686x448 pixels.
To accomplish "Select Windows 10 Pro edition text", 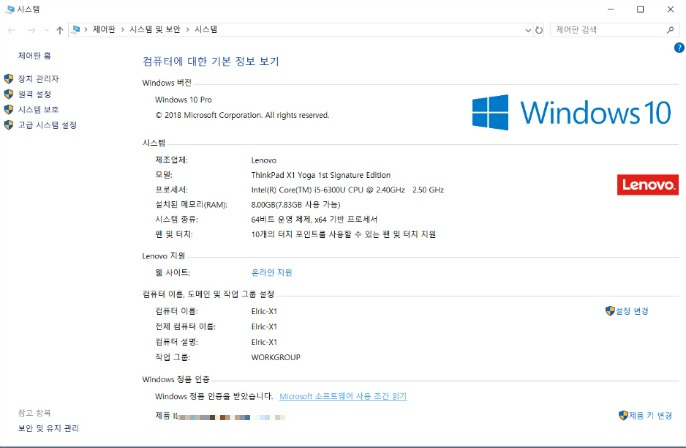I will click(183, 100).
